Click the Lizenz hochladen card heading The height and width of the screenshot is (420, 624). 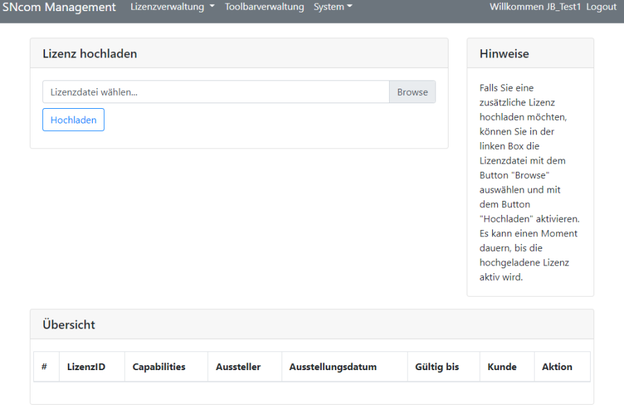click(x=90, y=54)
